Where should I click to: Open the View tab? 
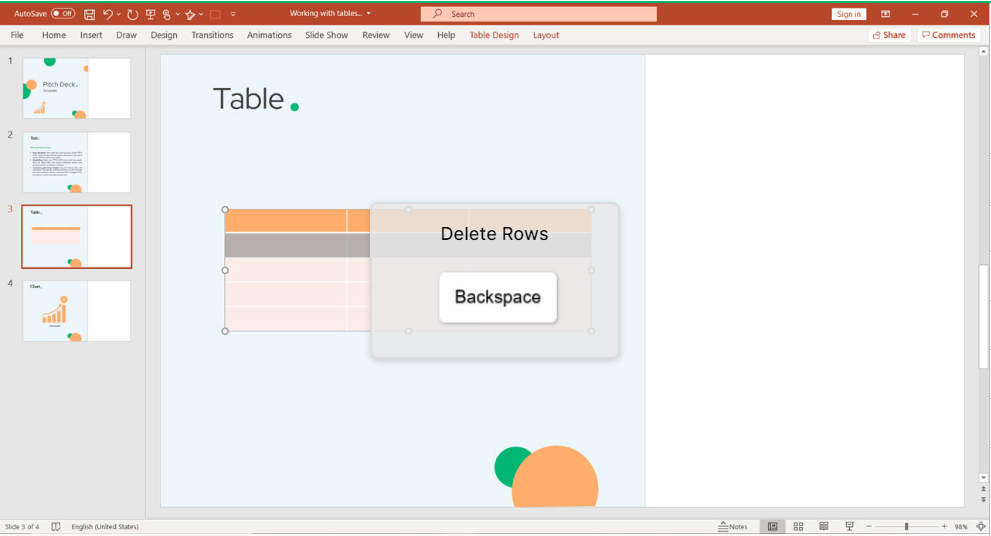click(x=413, y=35)
